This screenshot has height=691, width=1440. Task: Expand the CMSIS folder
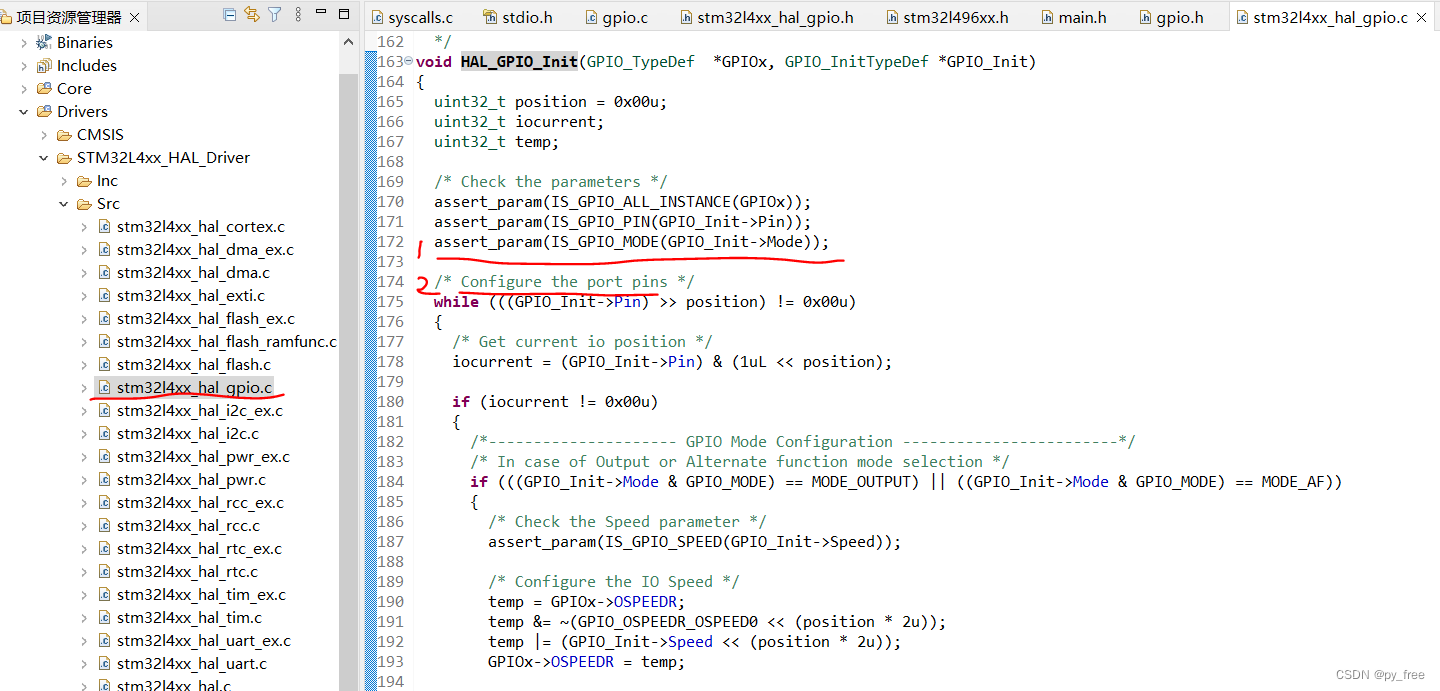[43, 134]
